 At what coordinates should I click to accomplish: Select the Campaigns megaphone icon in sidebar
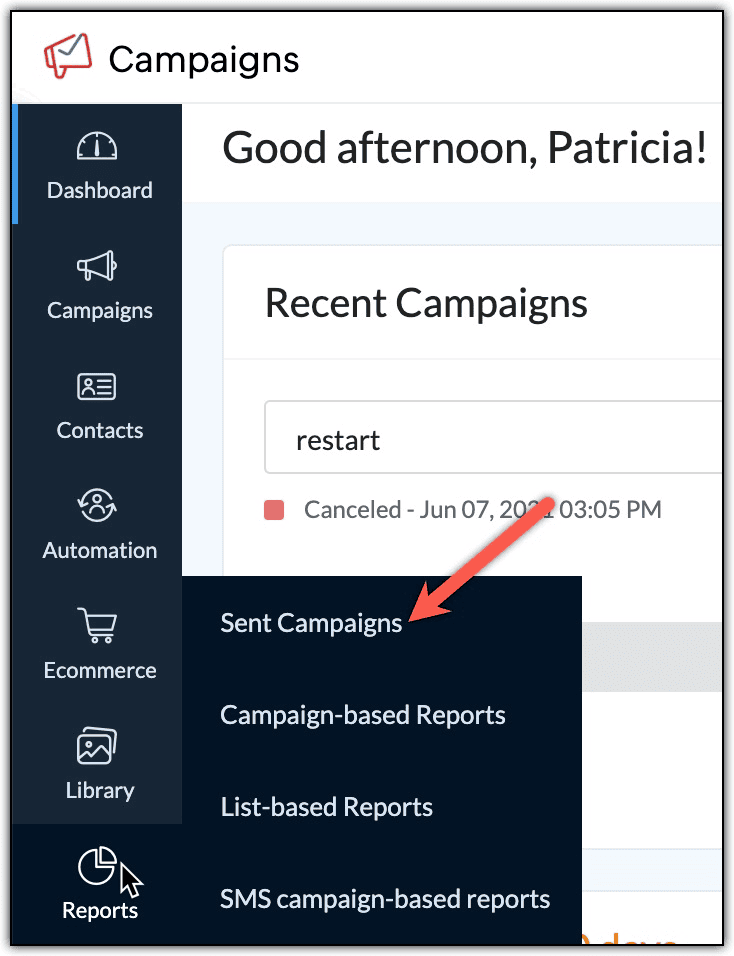pyautogui.click(x=97, y=266)
